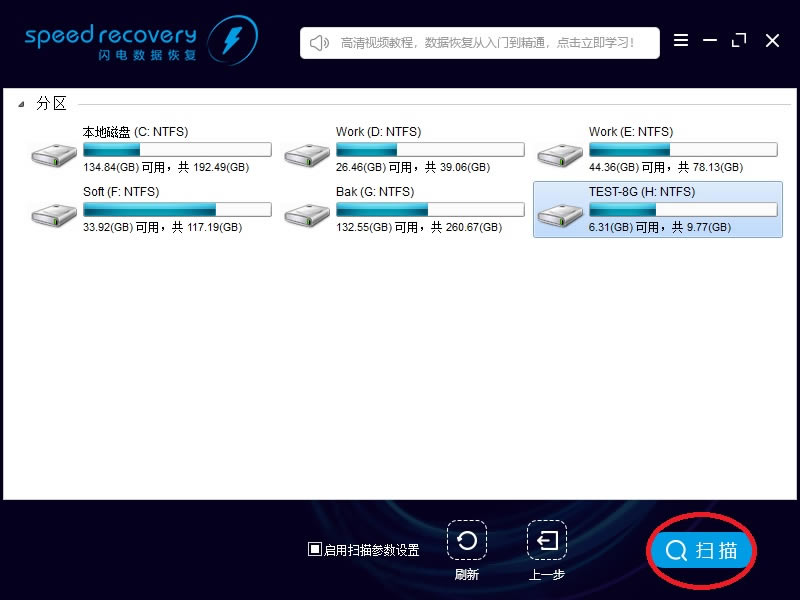
Task: Click the Bak G: drive usage bar
Action: (429, 210)
